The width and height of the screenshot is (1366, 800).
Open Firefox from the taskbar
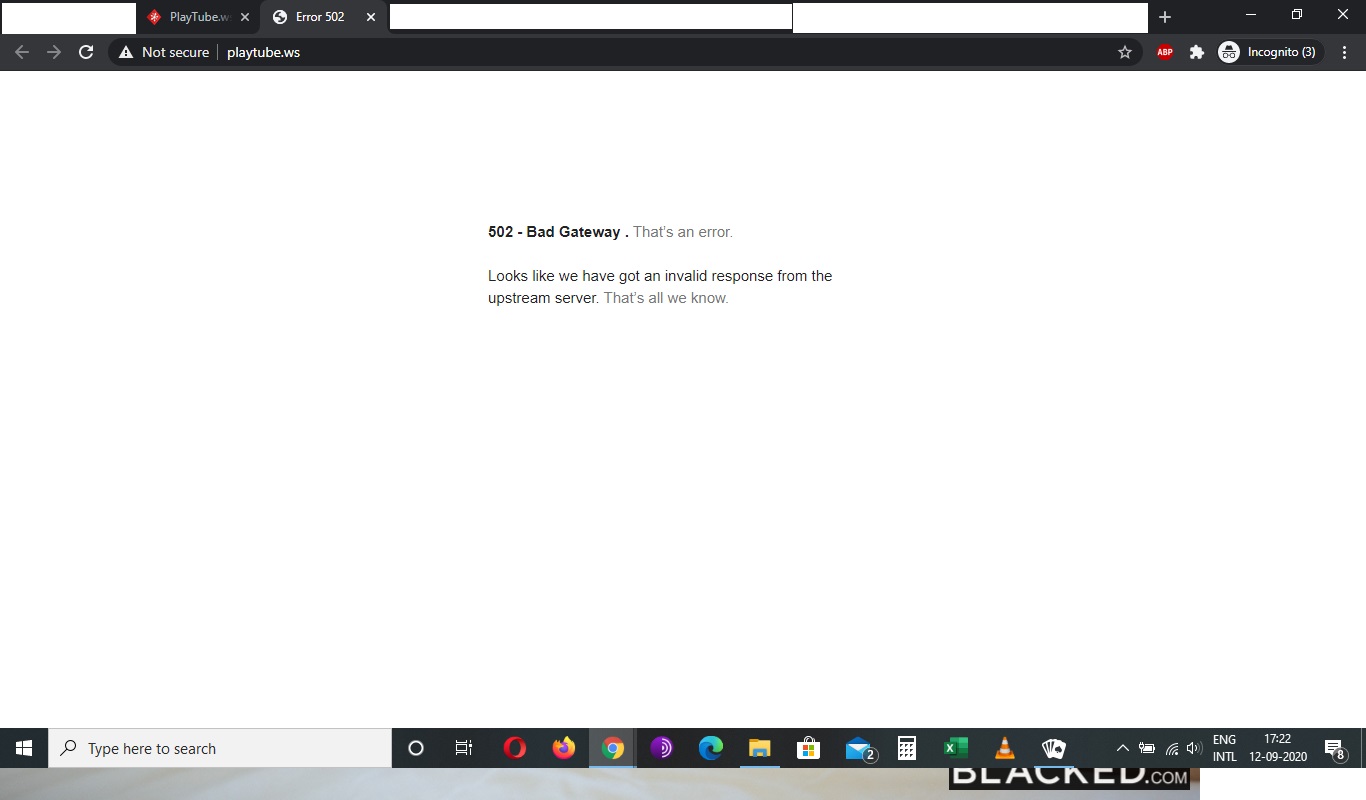[564, 748]
